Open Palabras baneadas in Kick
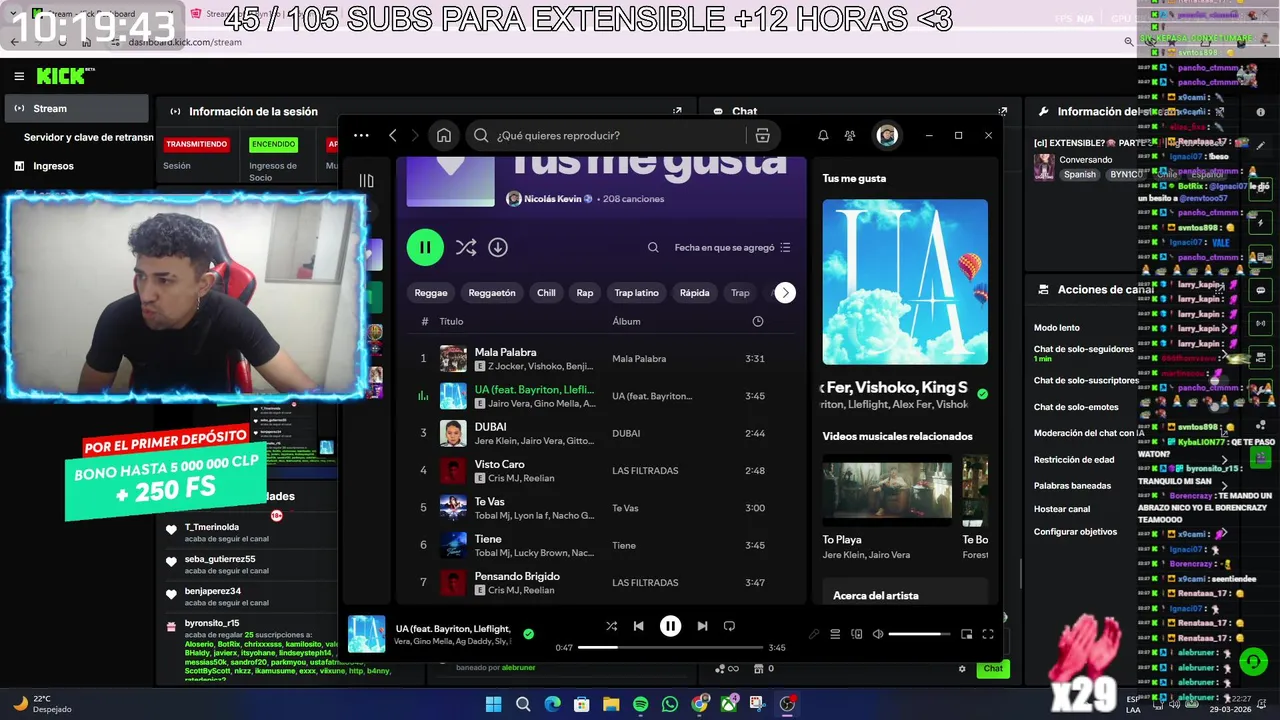The height and width of the screenshot is (720, 1280). point(1072,486)
